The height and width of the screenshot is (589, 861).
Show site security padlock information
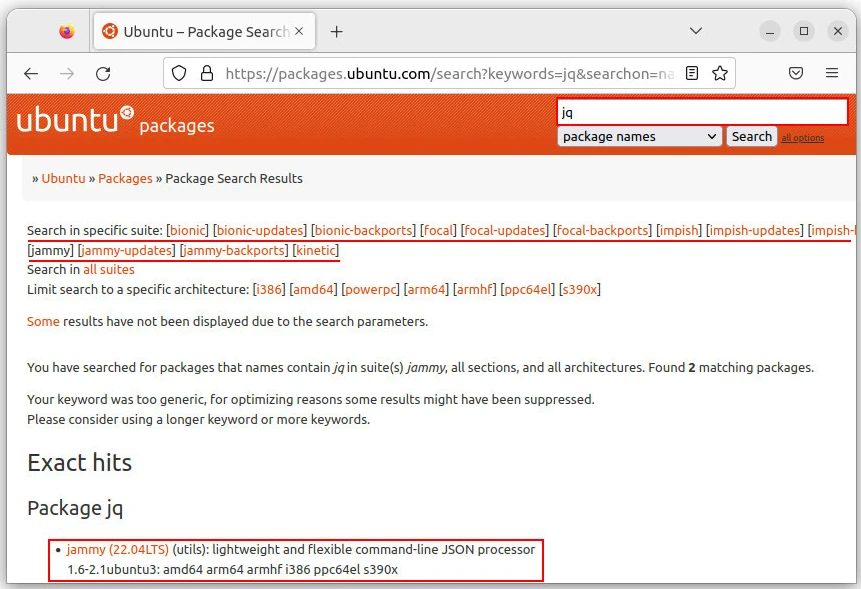click(206, 73)
